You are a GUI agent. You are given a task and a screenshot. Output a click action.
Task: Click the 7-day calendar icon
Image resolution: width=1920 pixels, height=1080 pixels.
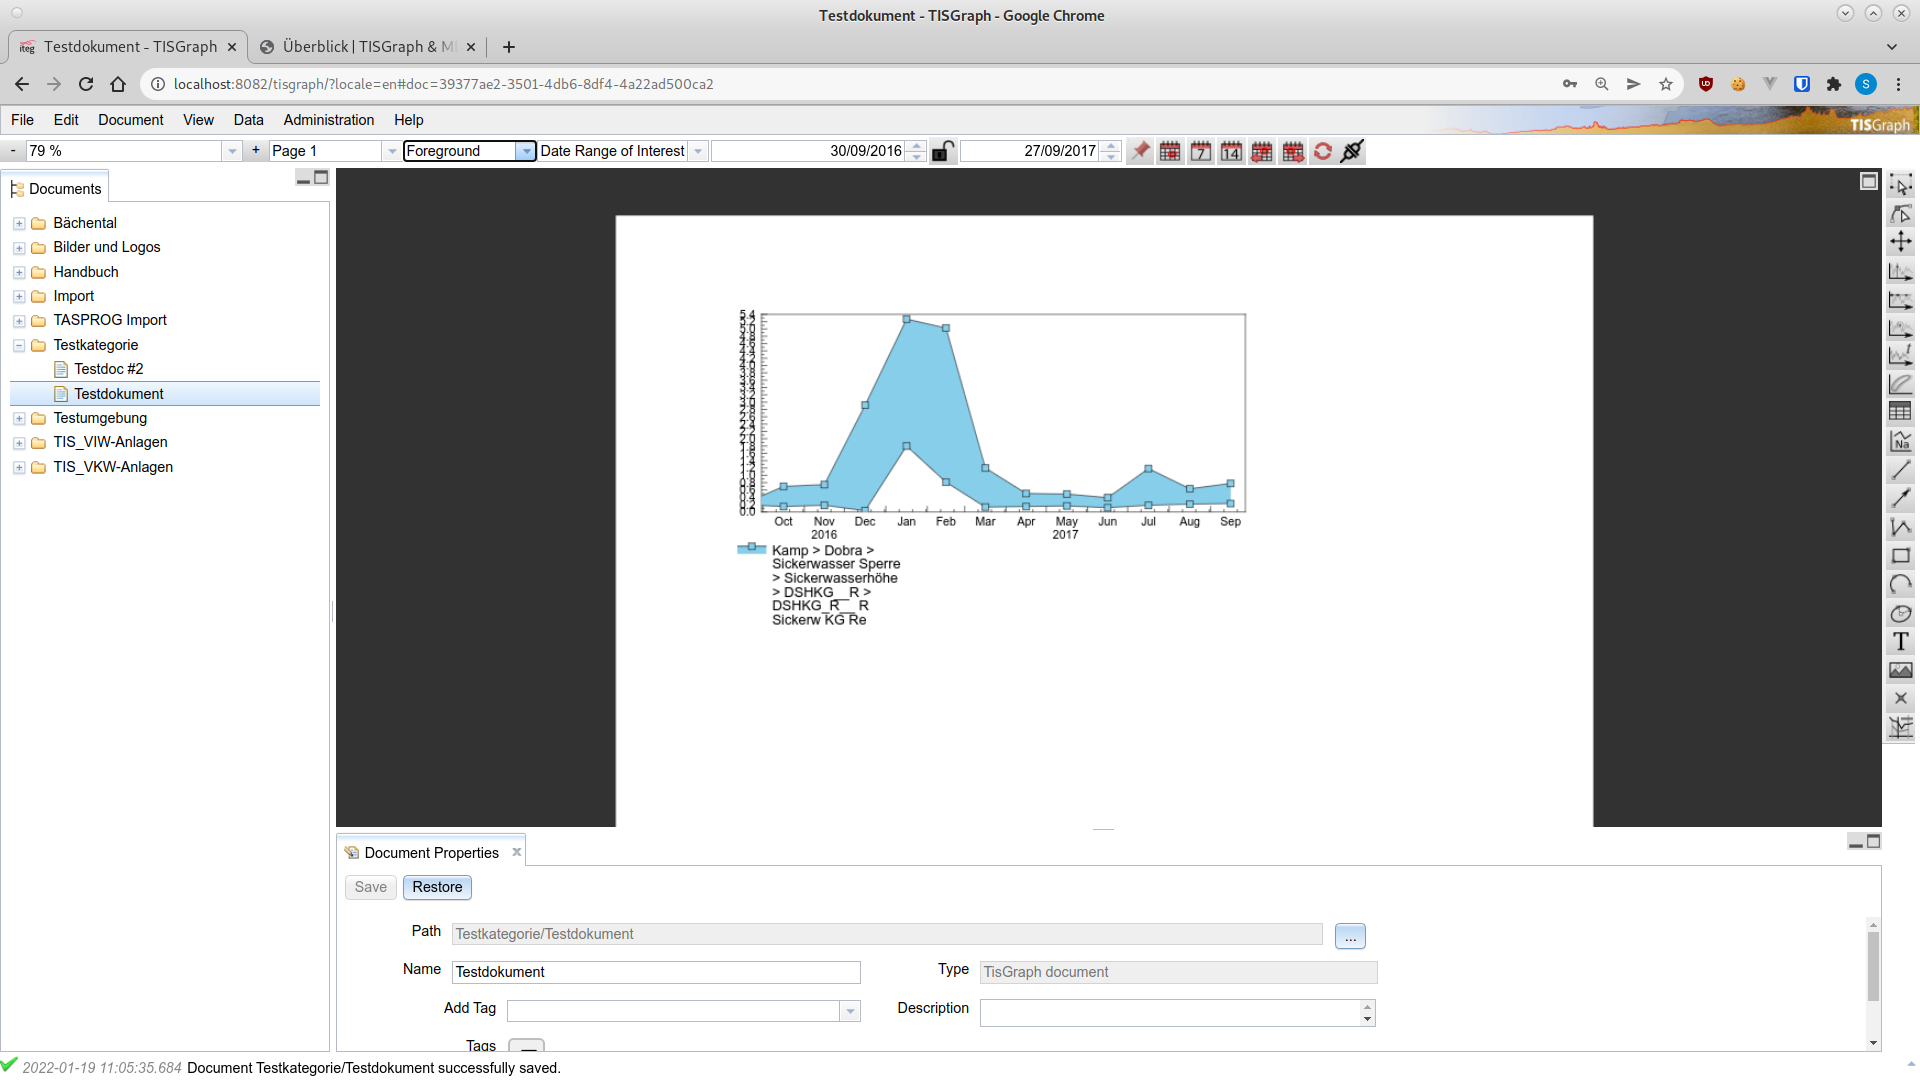coord(1201,151)
